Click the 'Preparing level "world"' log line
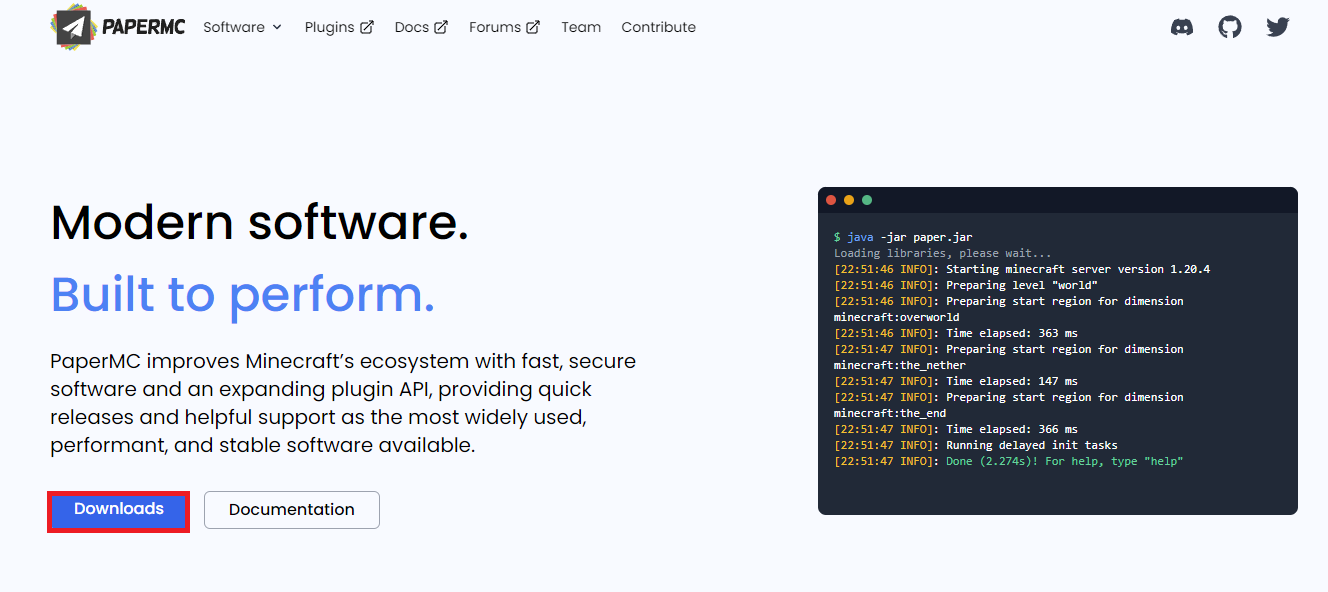This screenshot has width=1328, height=592. tap(965, 285)
